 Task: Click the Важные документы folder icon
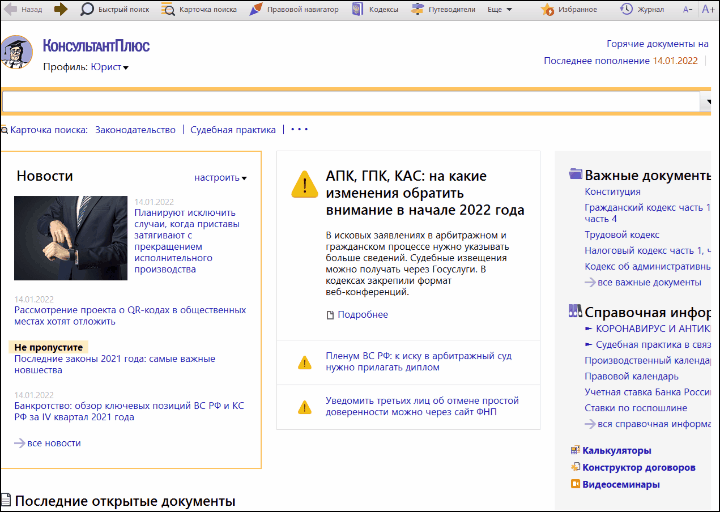[575, 174]
